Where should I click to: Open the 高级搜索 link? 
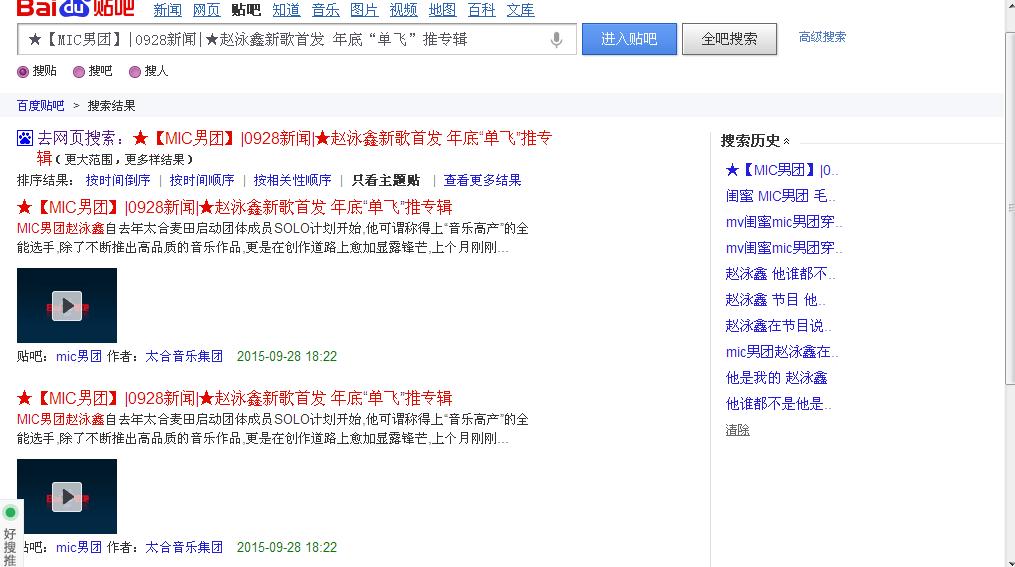tap(822, 37)
